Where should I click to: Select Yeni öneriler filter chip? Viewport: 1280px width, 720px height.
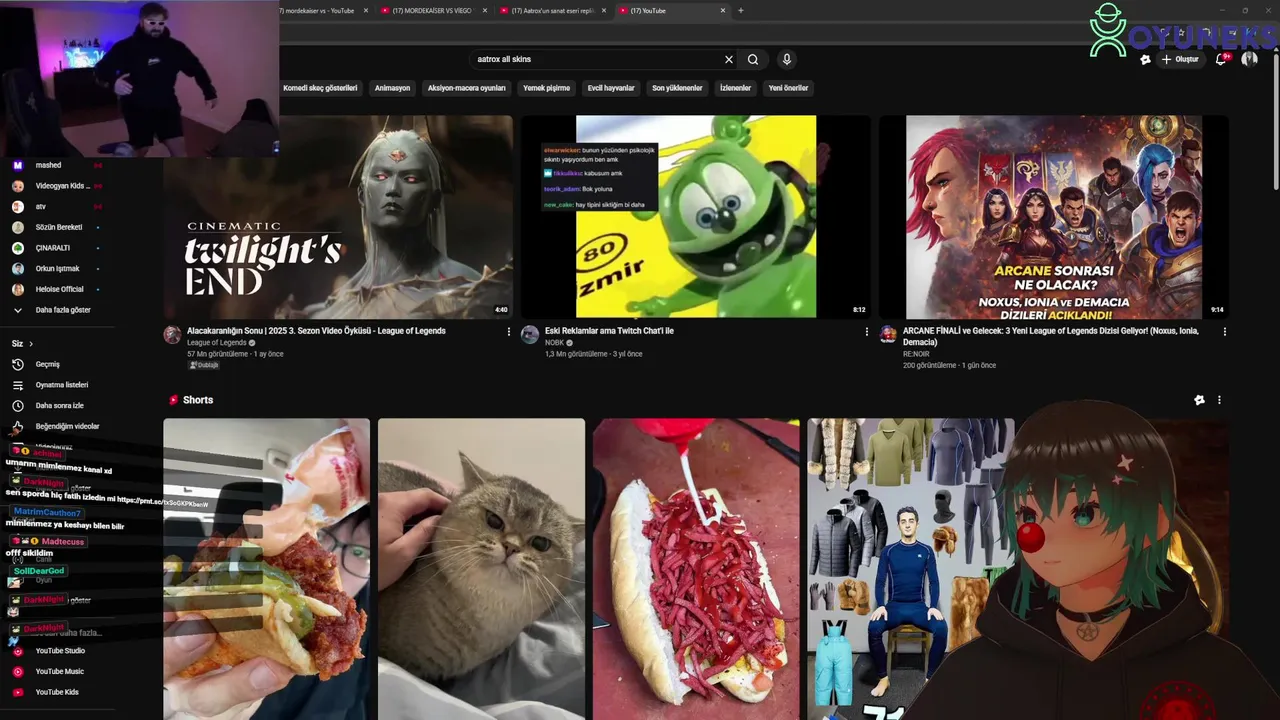tap(788, 88)
